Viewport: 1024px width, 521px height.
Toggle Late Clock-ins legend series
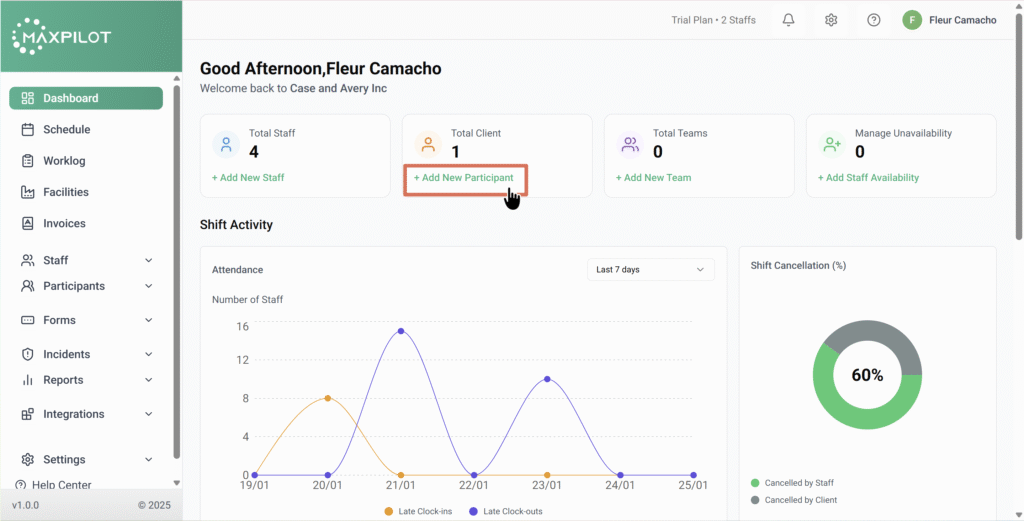419,511
